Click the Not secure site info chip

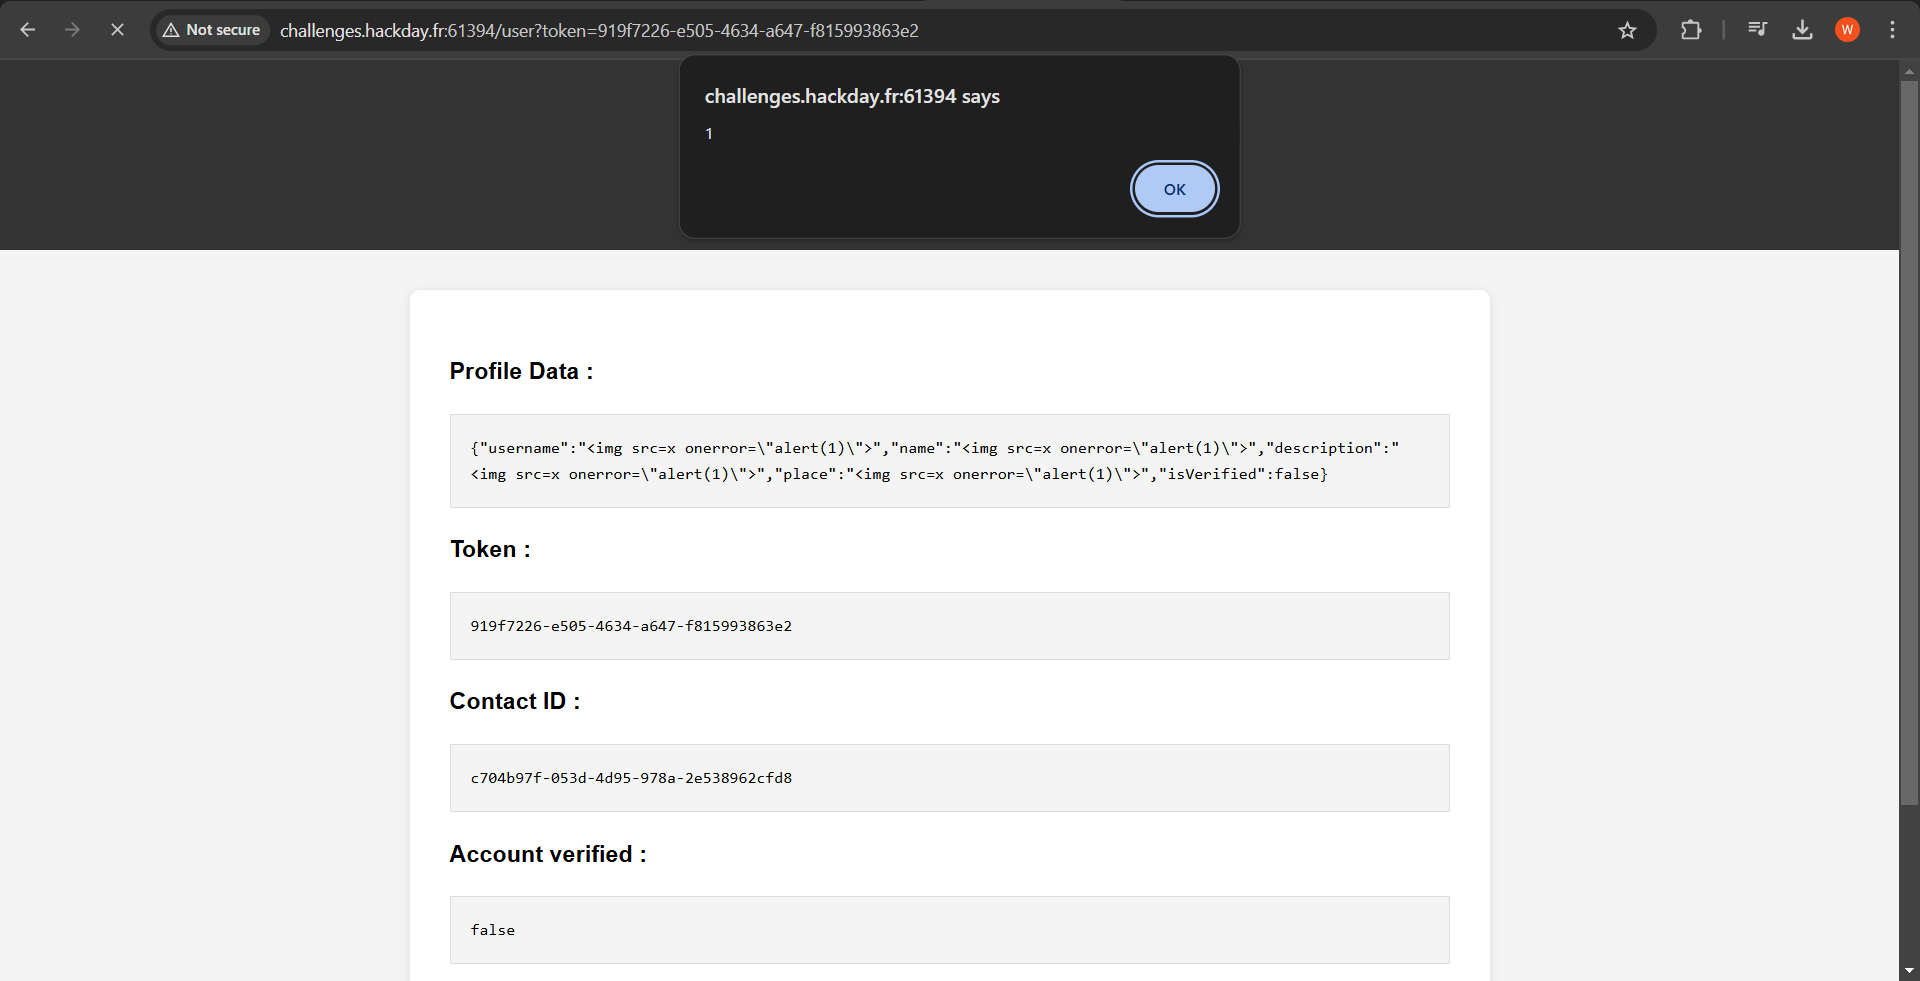pos(212,30)
